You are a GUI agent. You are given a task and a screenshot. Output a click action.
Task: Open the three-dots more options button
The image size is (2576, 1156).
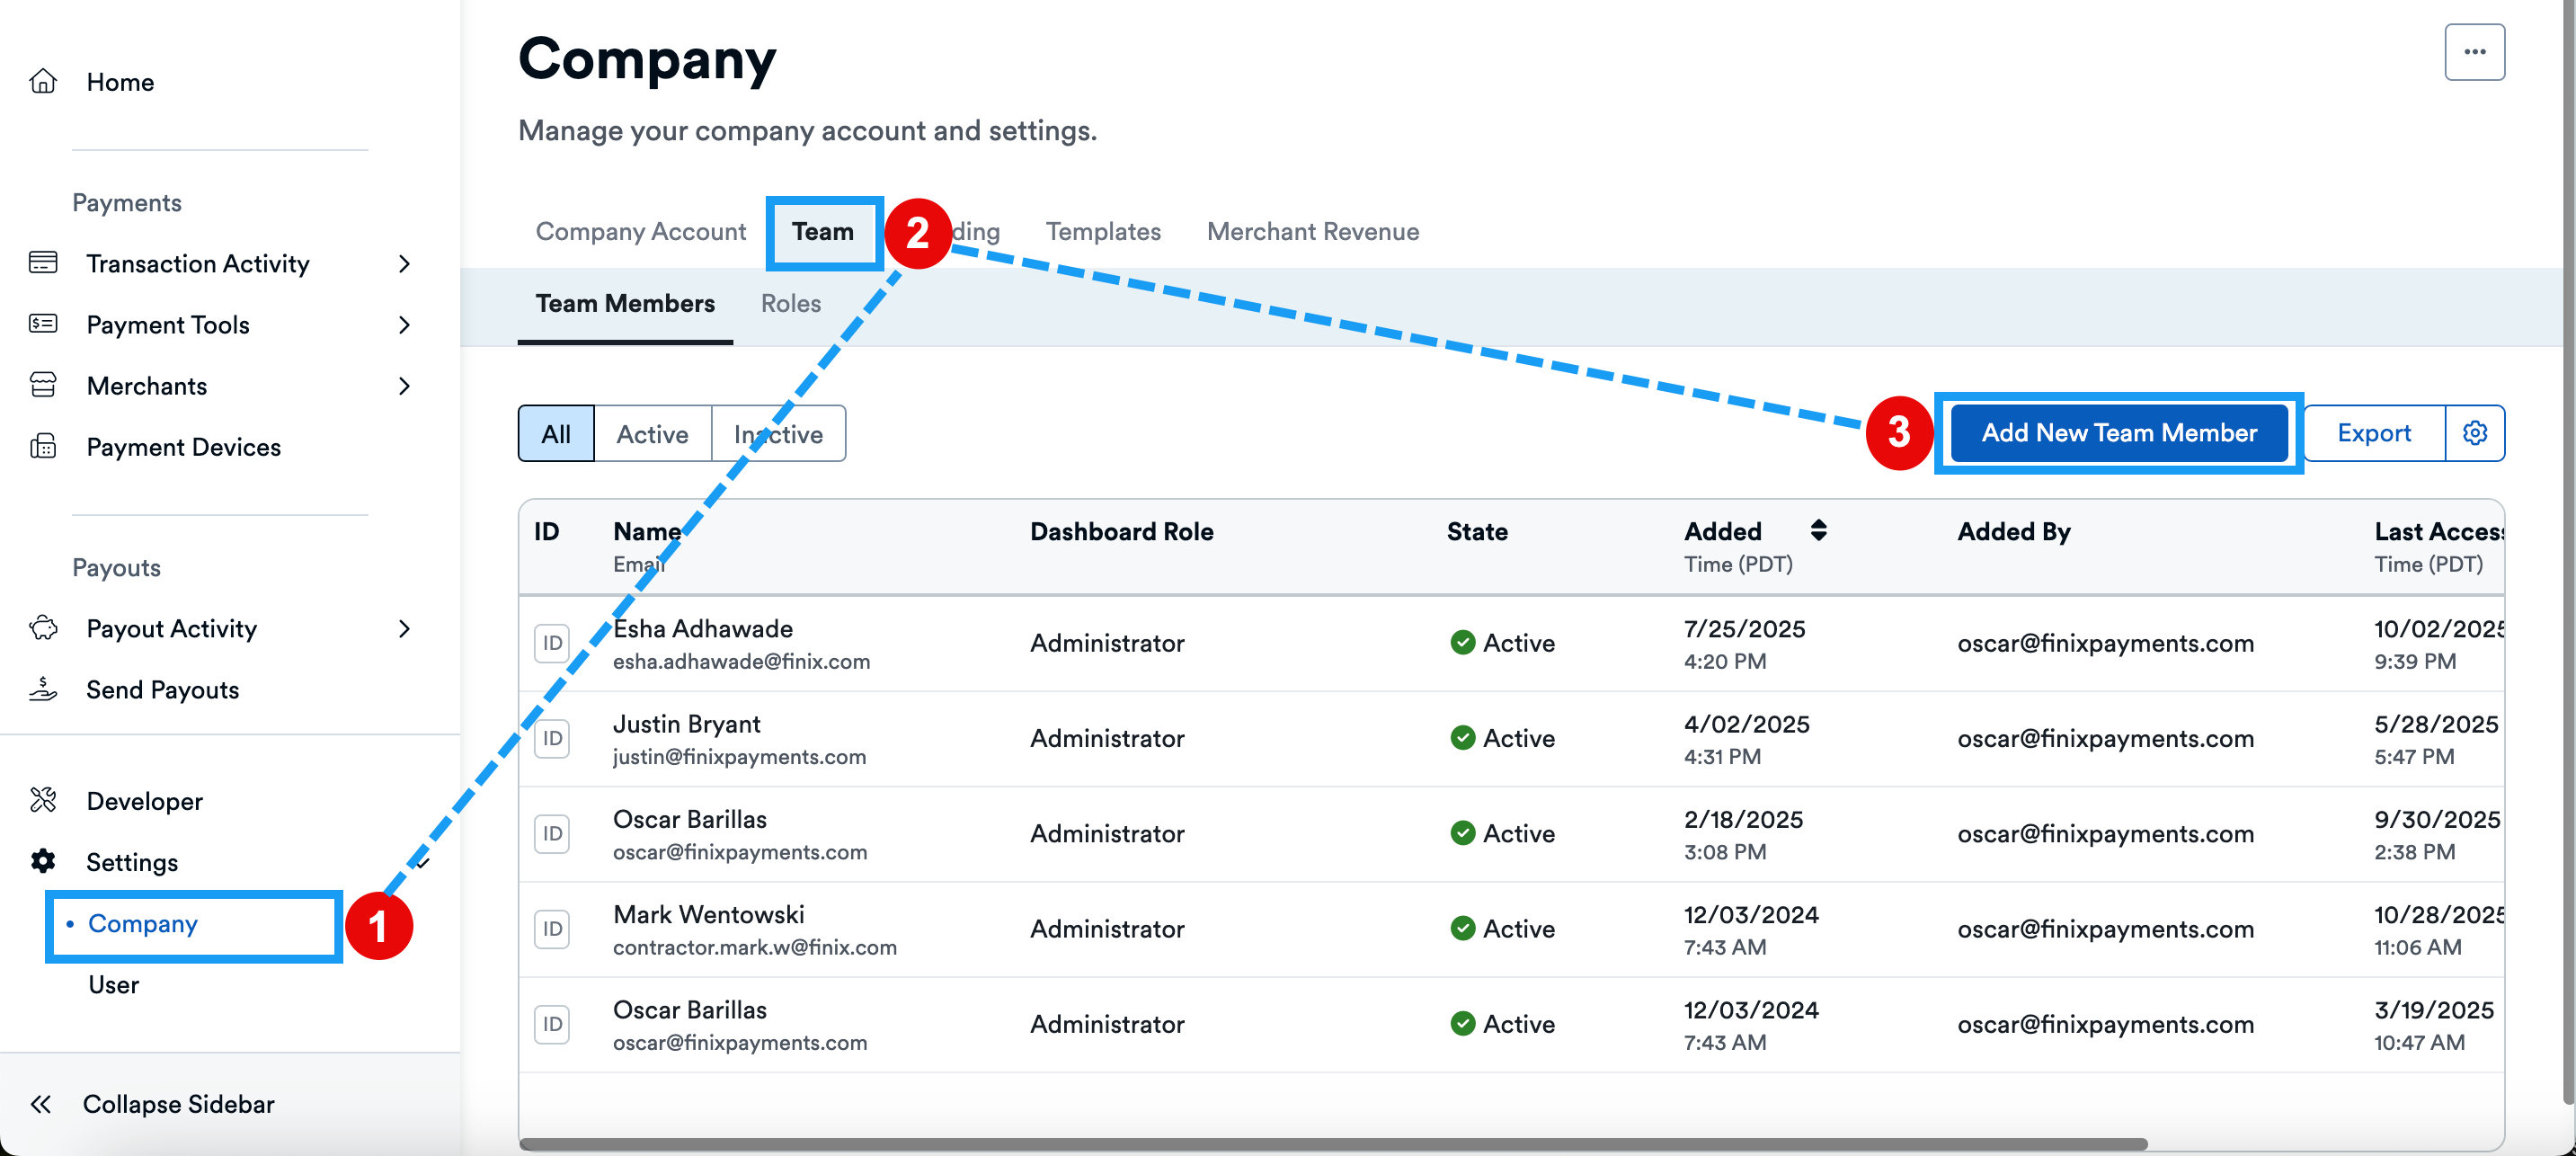click(x=2474, y=52)
